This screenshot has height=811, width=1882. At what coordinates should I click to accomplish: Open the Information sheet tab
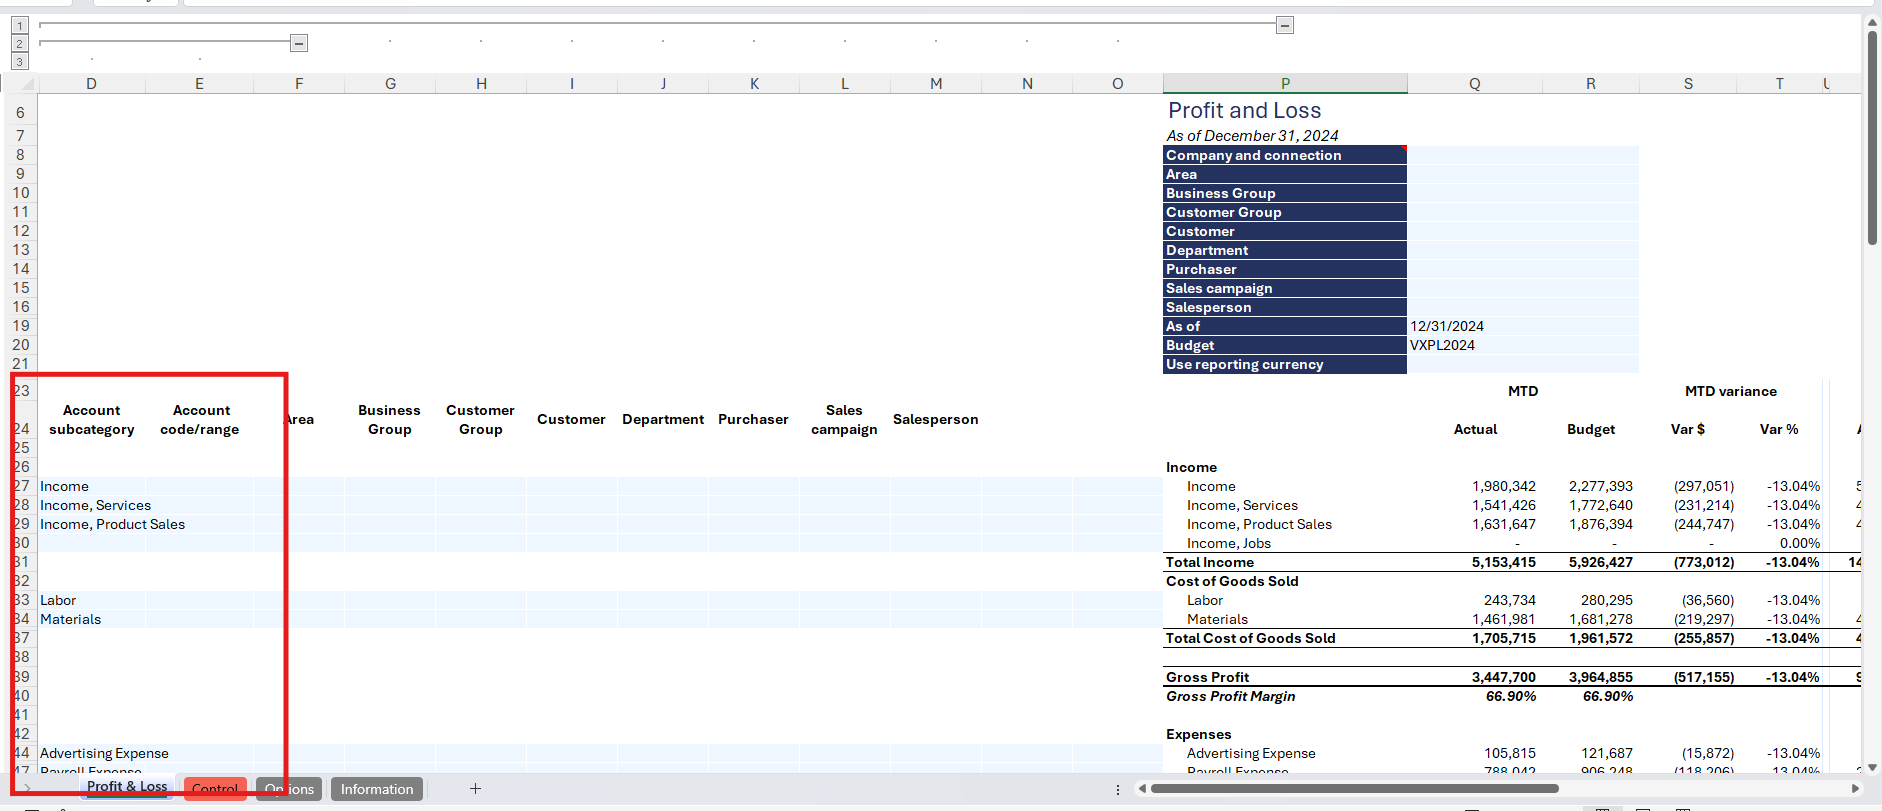click(x=376, y=789)
